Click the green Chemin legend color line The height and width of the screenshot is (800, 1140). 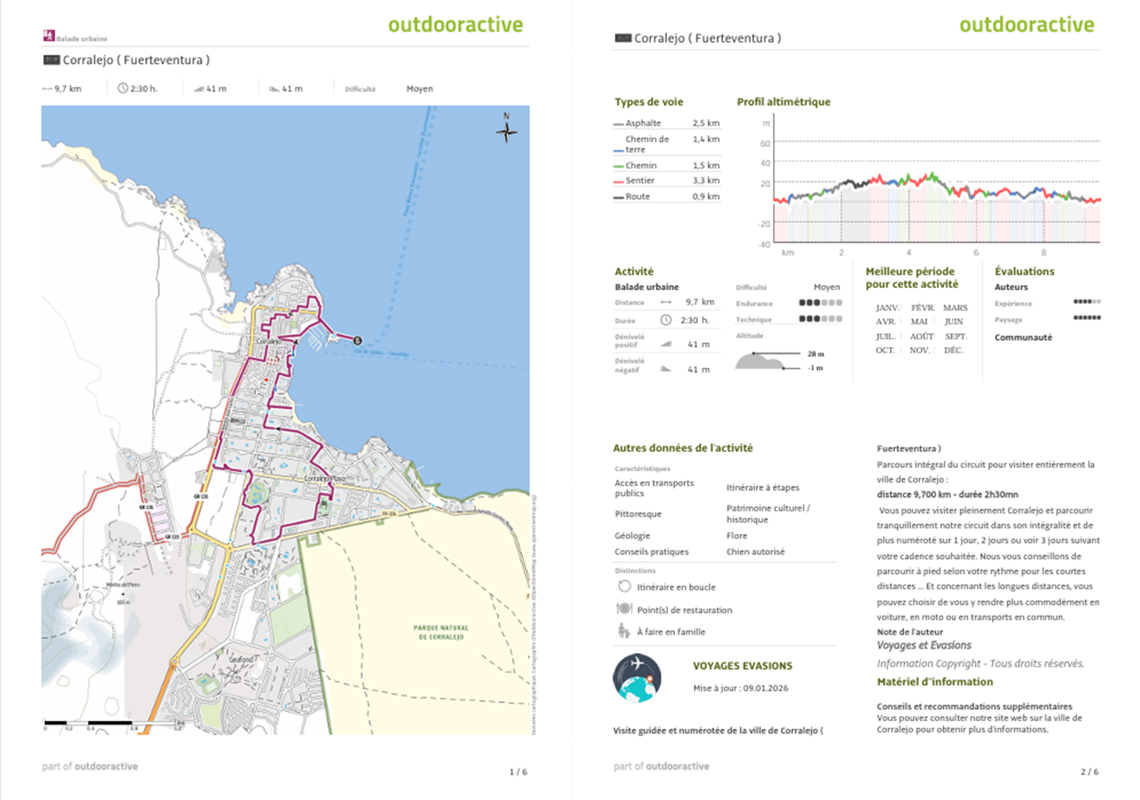tap(619, 166)
